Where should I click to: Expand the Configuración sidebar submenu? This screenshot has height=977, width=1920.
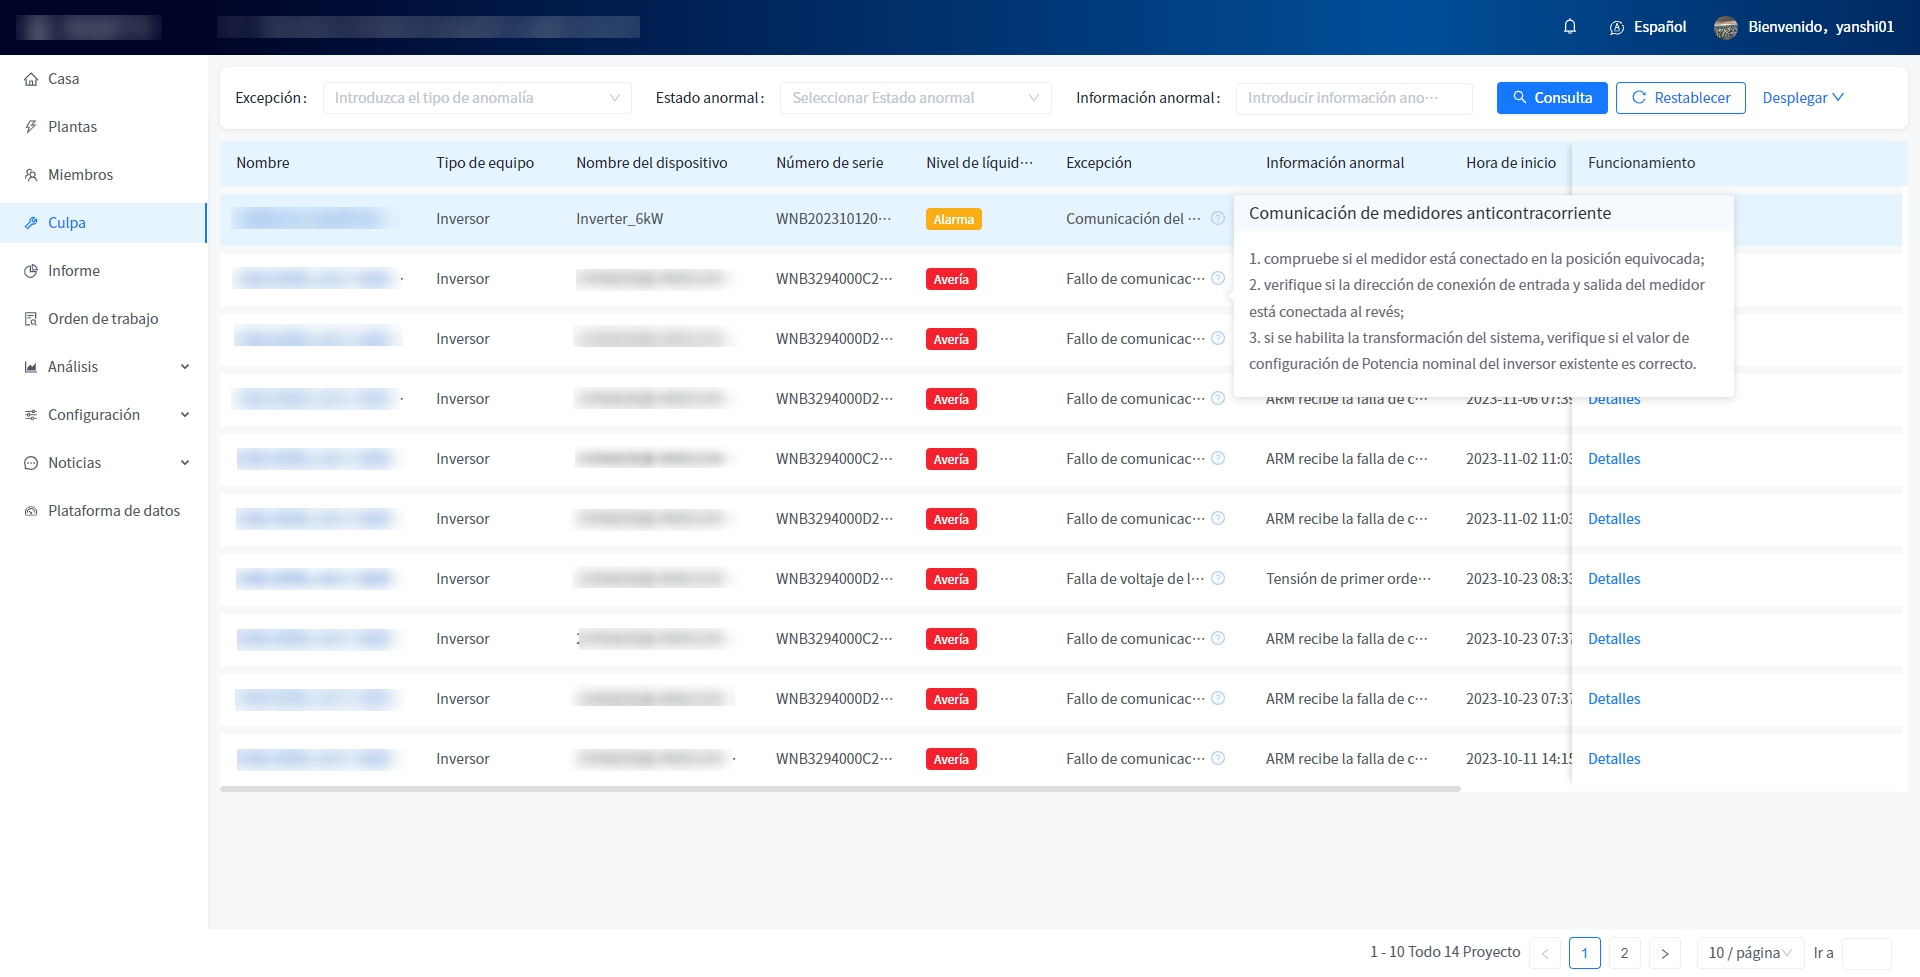(184, 415)
